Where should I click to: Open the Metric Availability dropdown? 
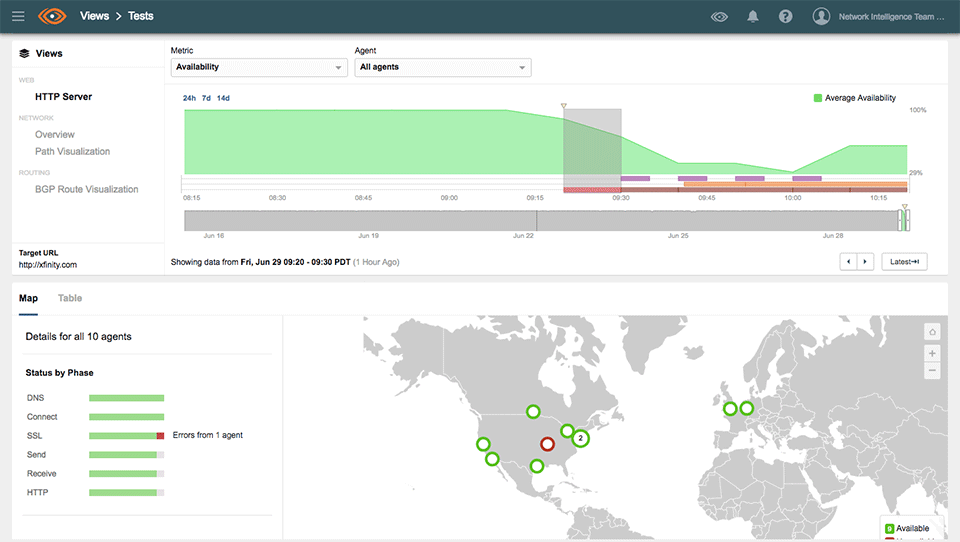(x=259, y=67)
